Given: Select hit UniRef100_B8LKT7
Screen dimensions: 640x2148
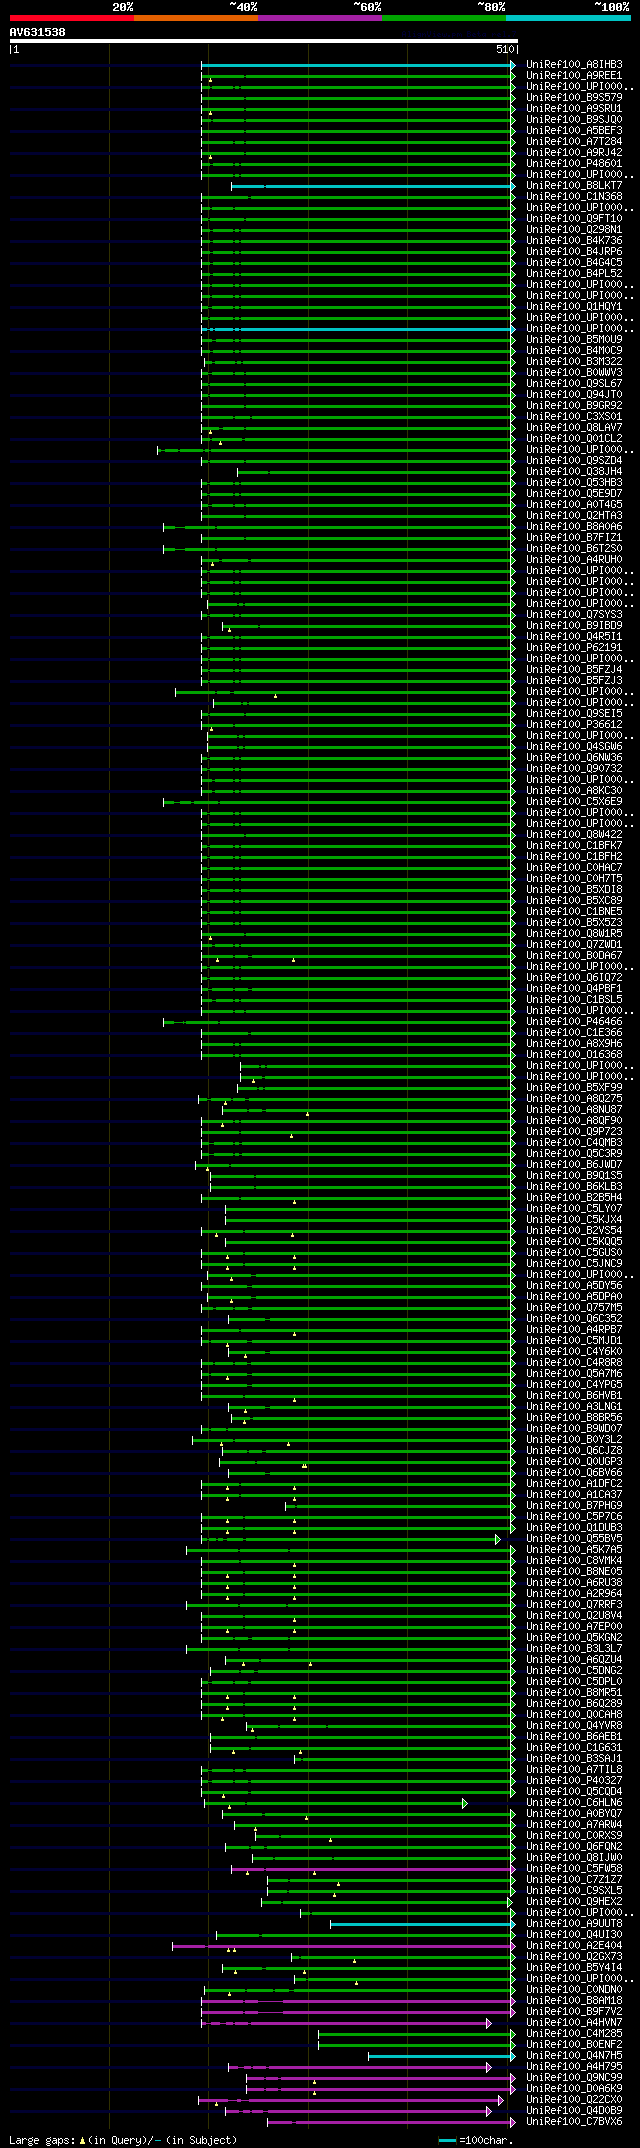Looking at the screenshot, I should 574,186.
